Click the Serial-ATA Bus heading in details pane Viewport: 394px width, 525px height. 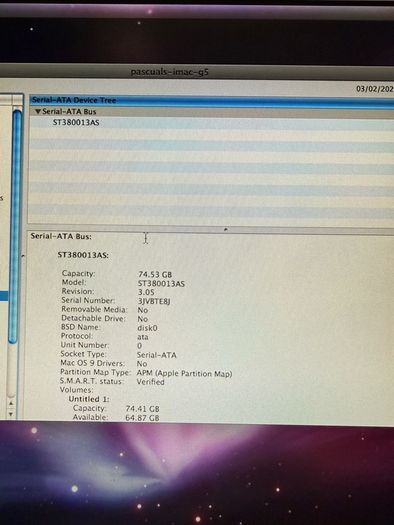(x=61, y=236)
